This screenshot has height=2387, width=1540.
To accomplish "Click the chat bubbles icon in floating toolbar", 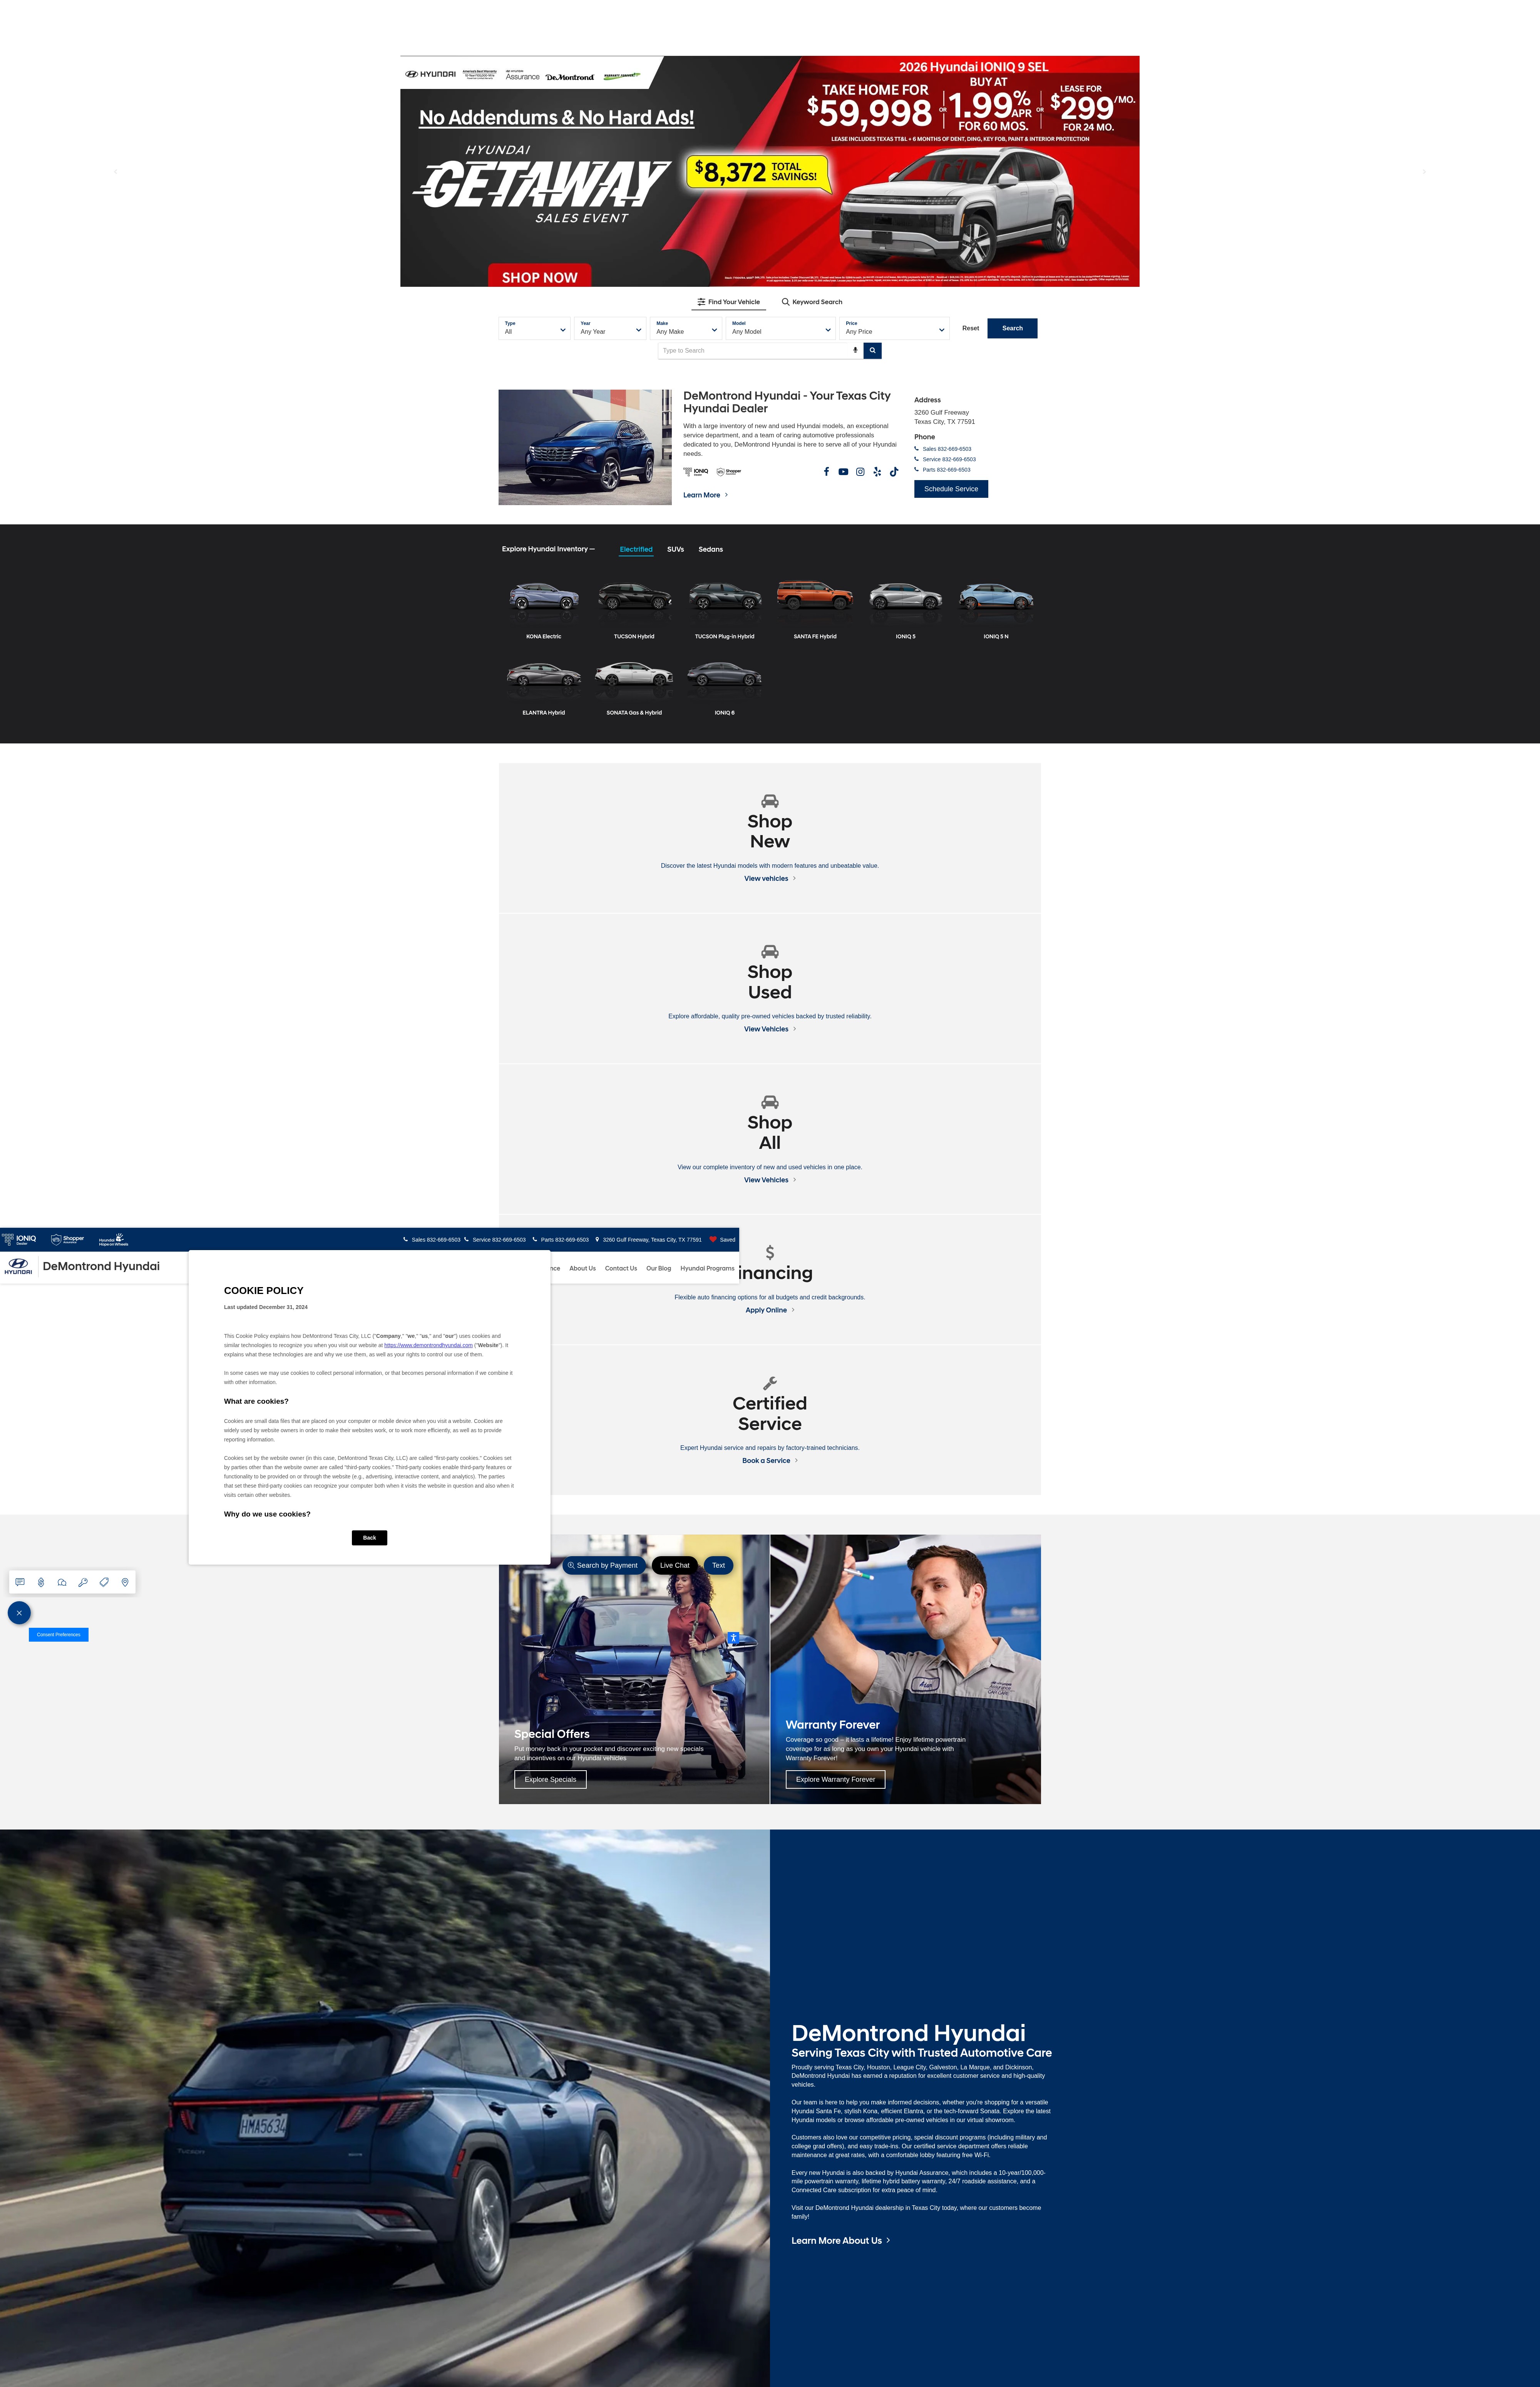I will click(62, 1582).
